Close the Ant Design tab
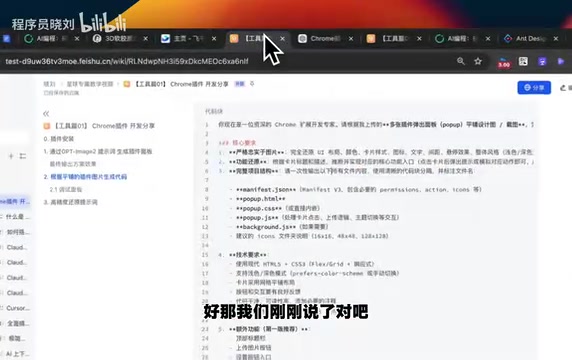The image size is (572, 360). tap(556, 38)
